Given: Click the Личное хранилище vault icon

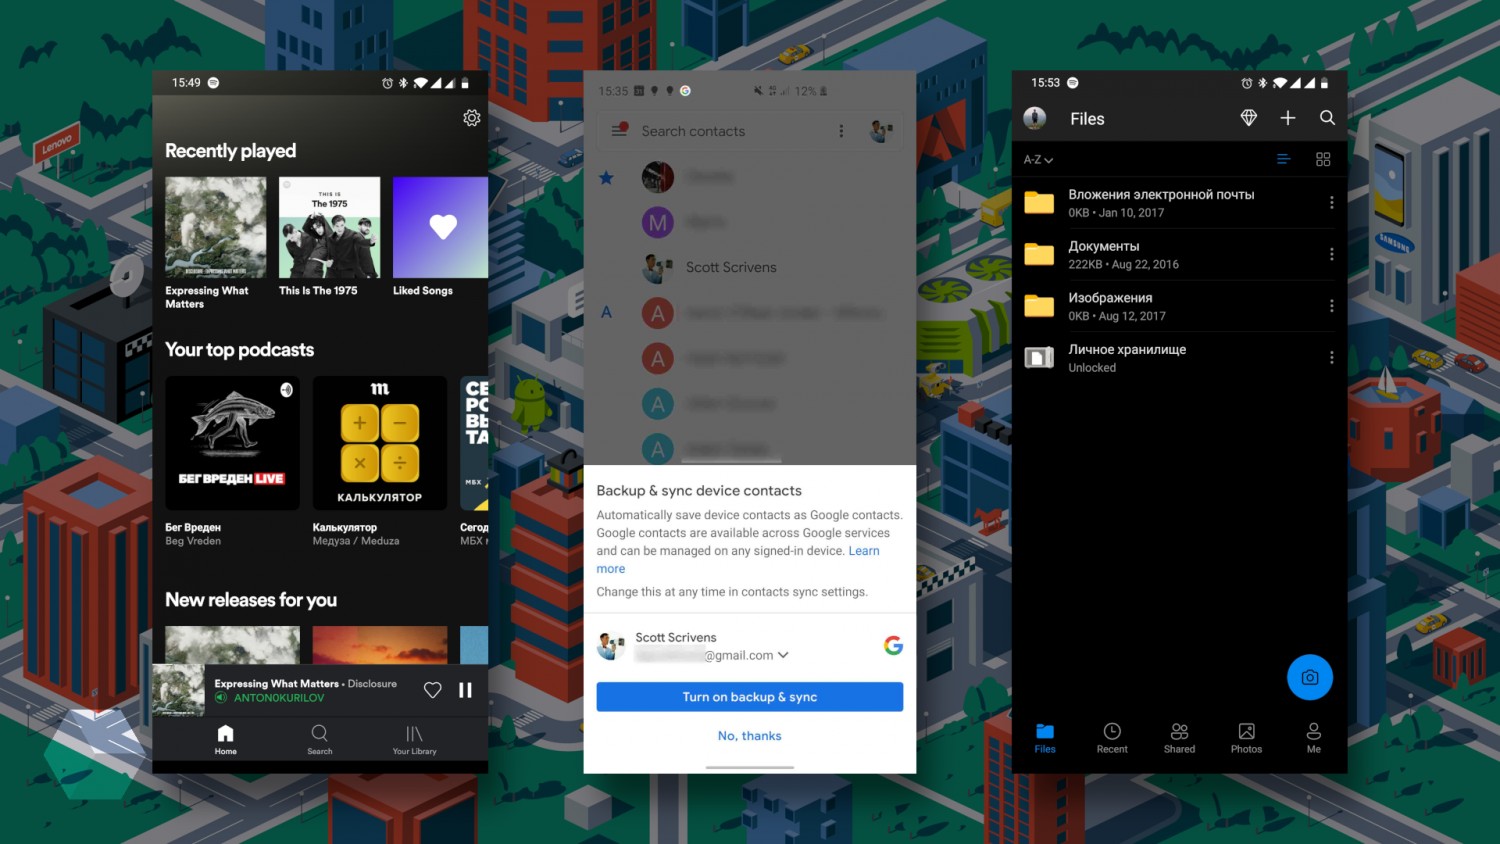Looking at the screenshot, I should pos(1039,357).
